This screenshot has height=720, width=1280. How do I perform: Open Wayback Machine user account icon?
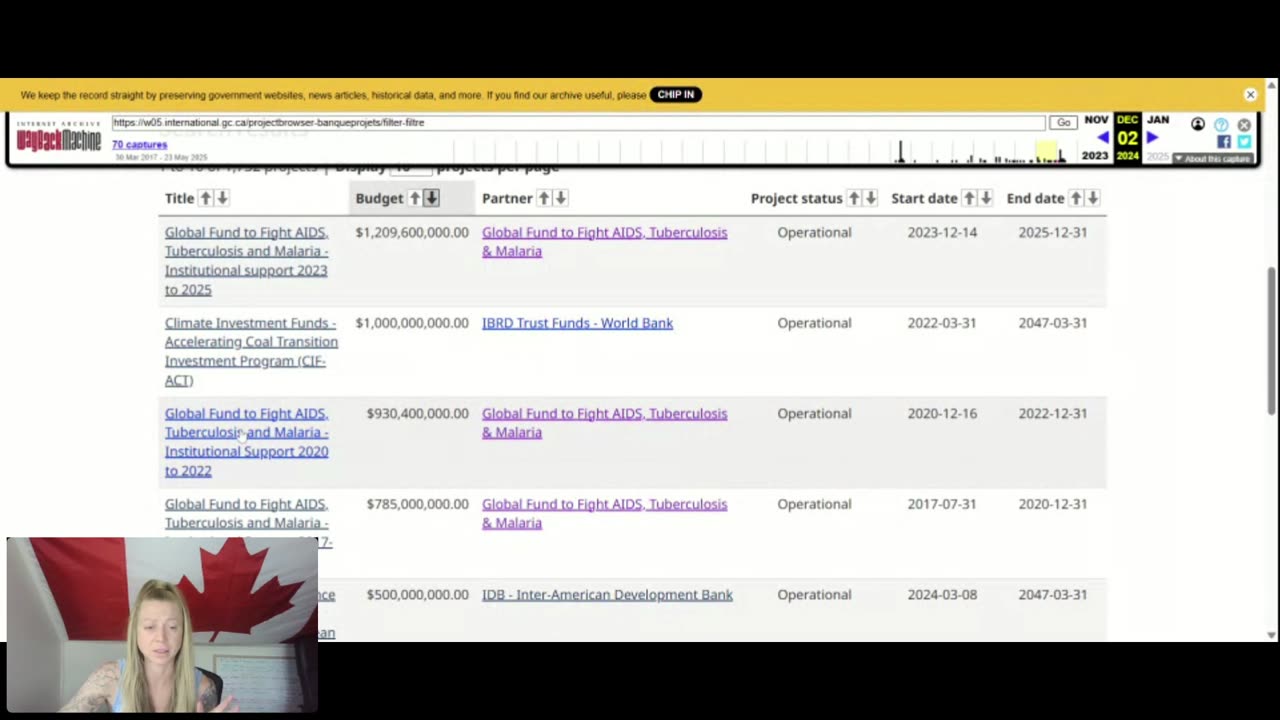pos(1198,124)
